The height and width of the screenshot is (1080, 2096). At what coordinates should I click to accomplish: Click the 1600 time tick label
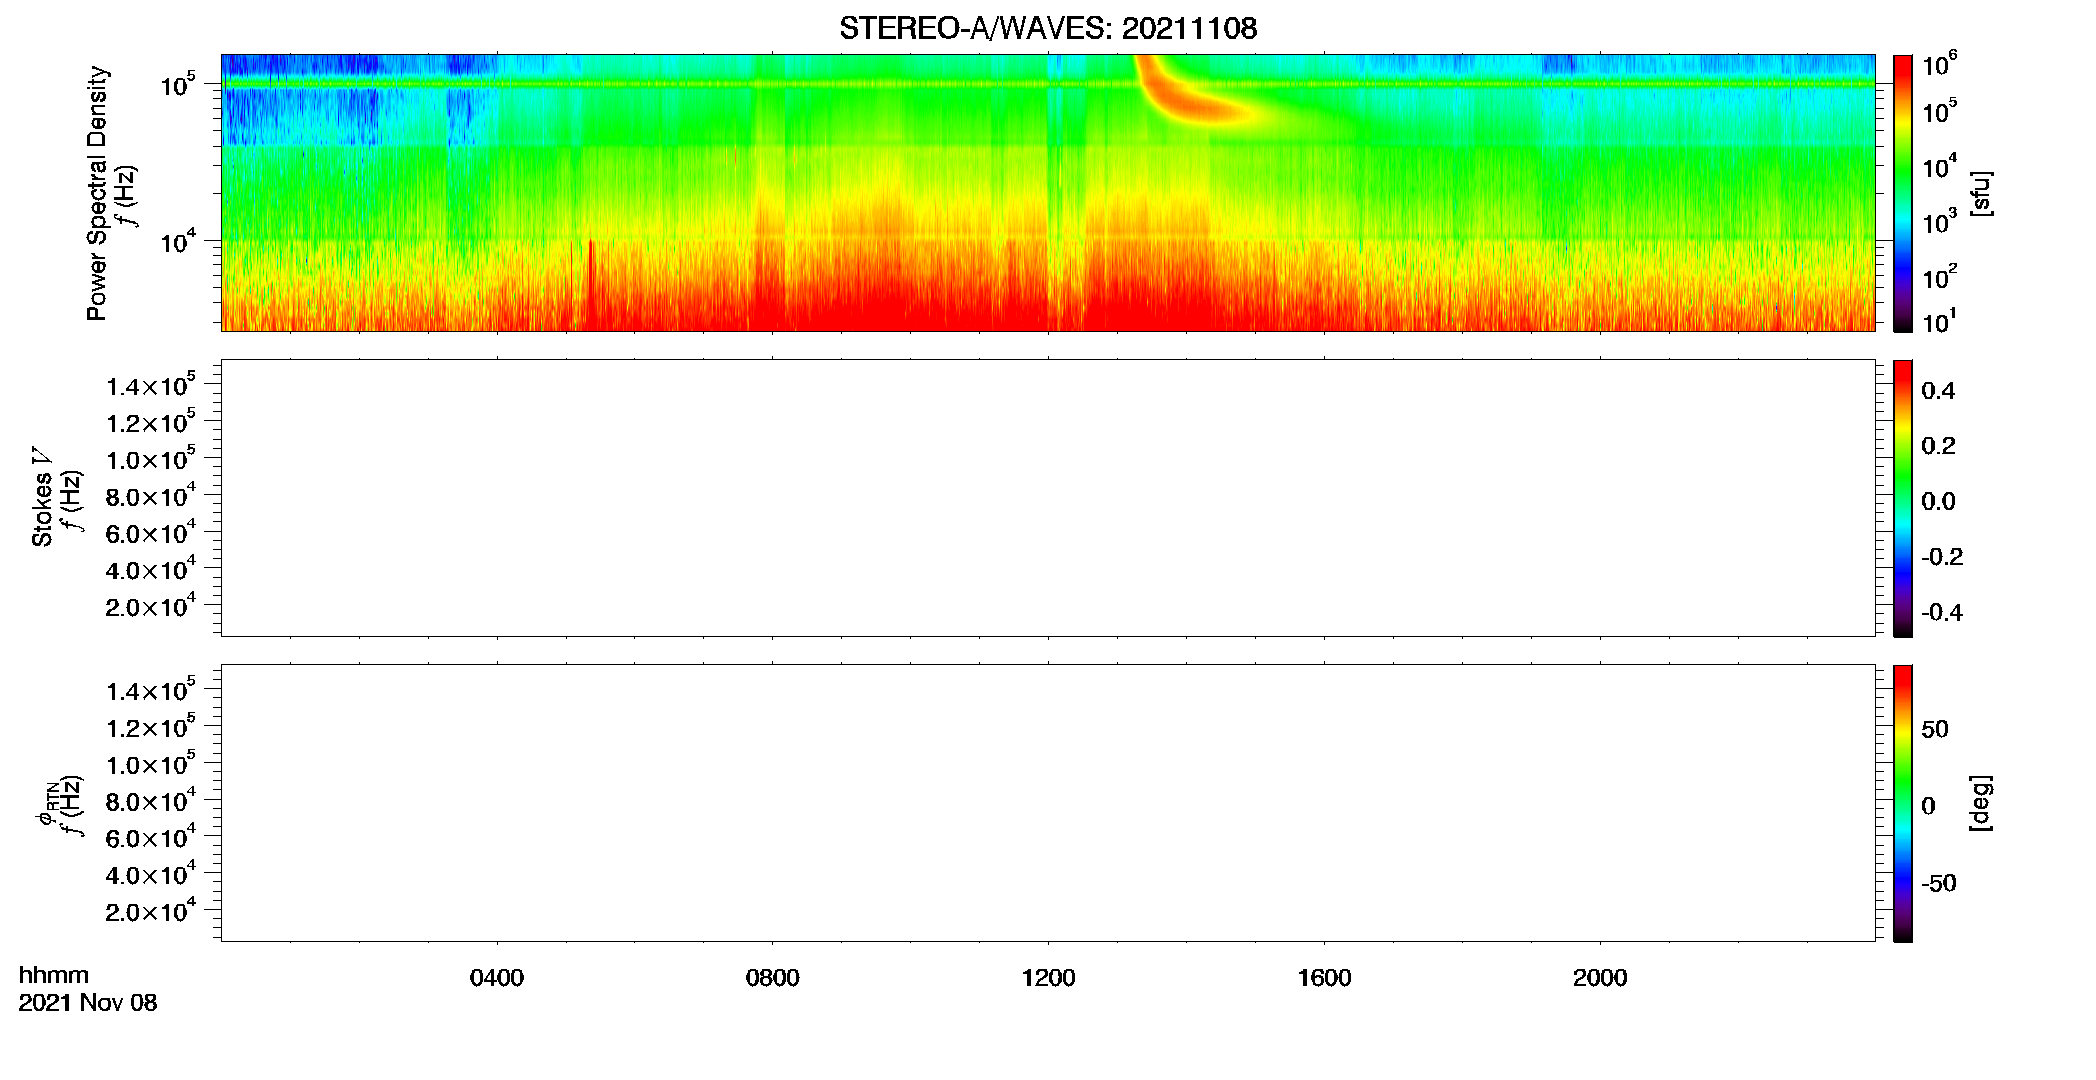point(1324,978)
